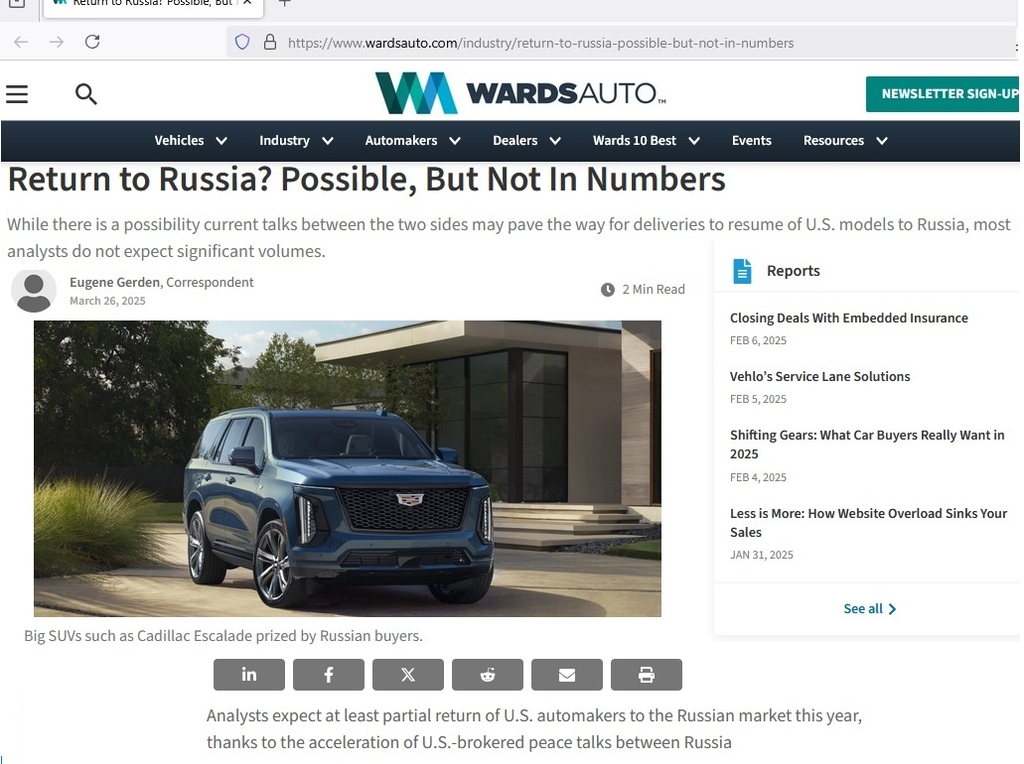Open the Resources nav item
This screenshot has width=1024, height=764.
(x=833, y=140)
